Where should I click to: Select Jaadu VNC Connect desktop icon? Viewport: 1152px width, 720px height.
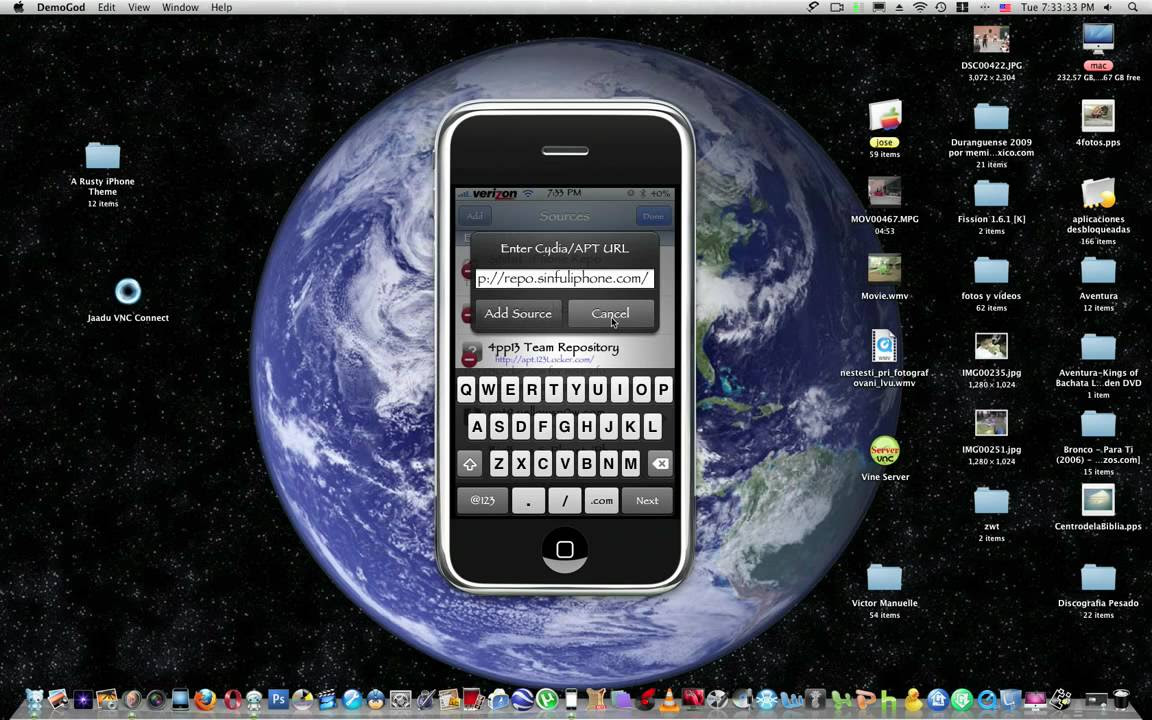(x=128, y=292)
